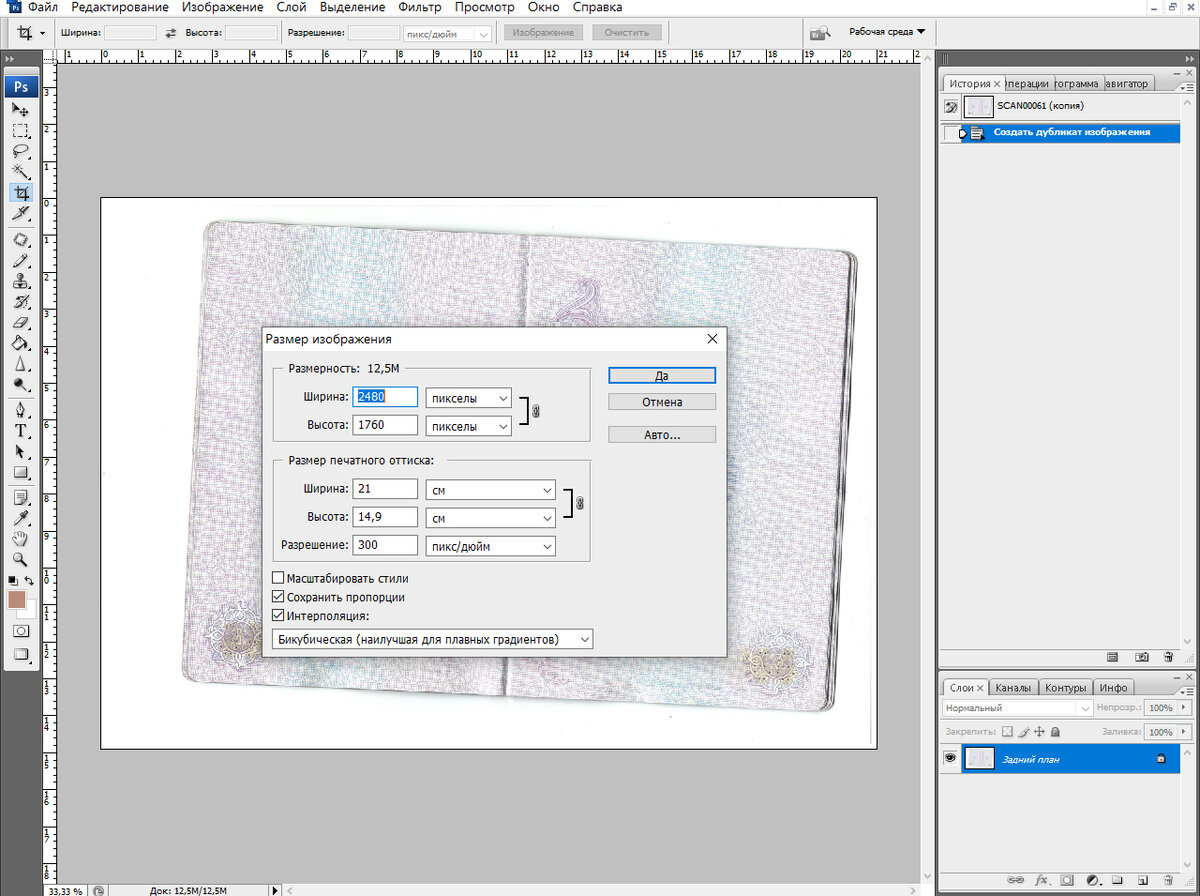Click the Авто... button
The width and height of the screenshot is (1200, 896).
click(x=662, y=435)
